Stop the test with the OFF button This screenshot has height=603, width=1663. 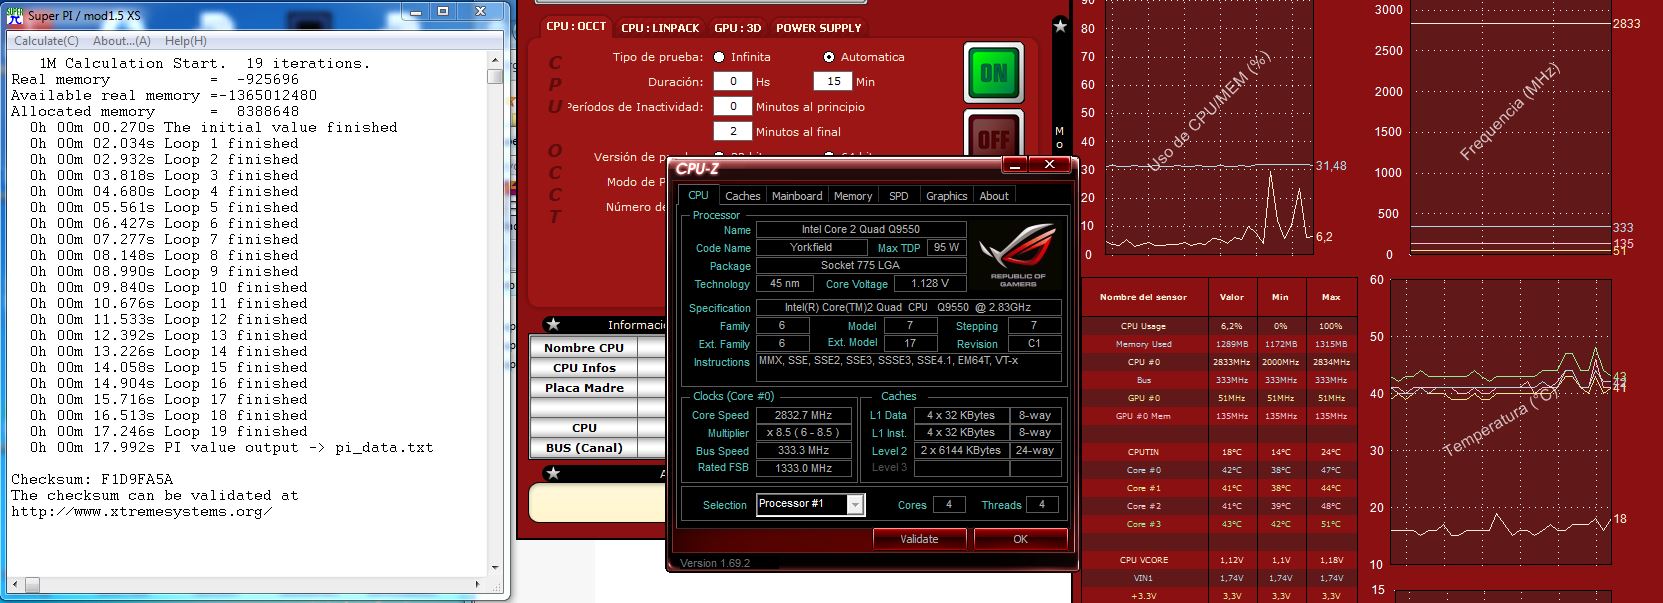coord(993,136)
